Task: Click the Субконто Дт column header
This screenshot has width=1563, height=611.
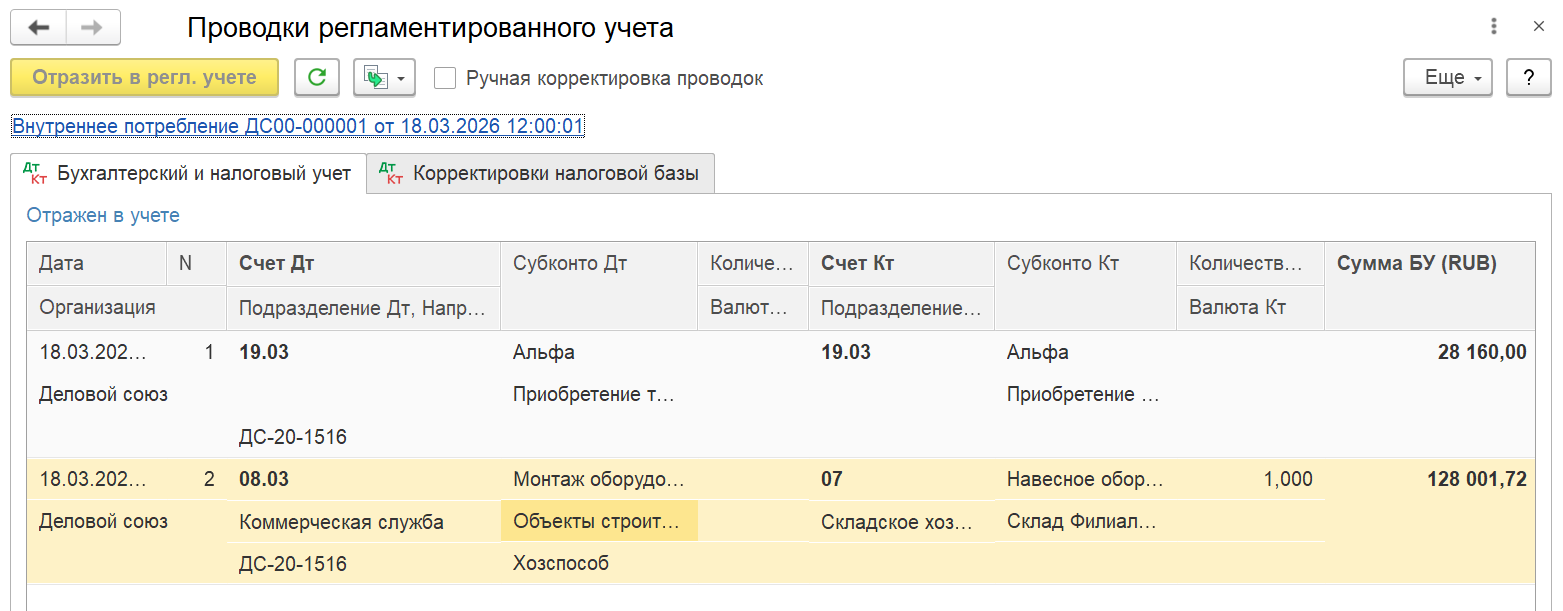Action: point(598,286)
